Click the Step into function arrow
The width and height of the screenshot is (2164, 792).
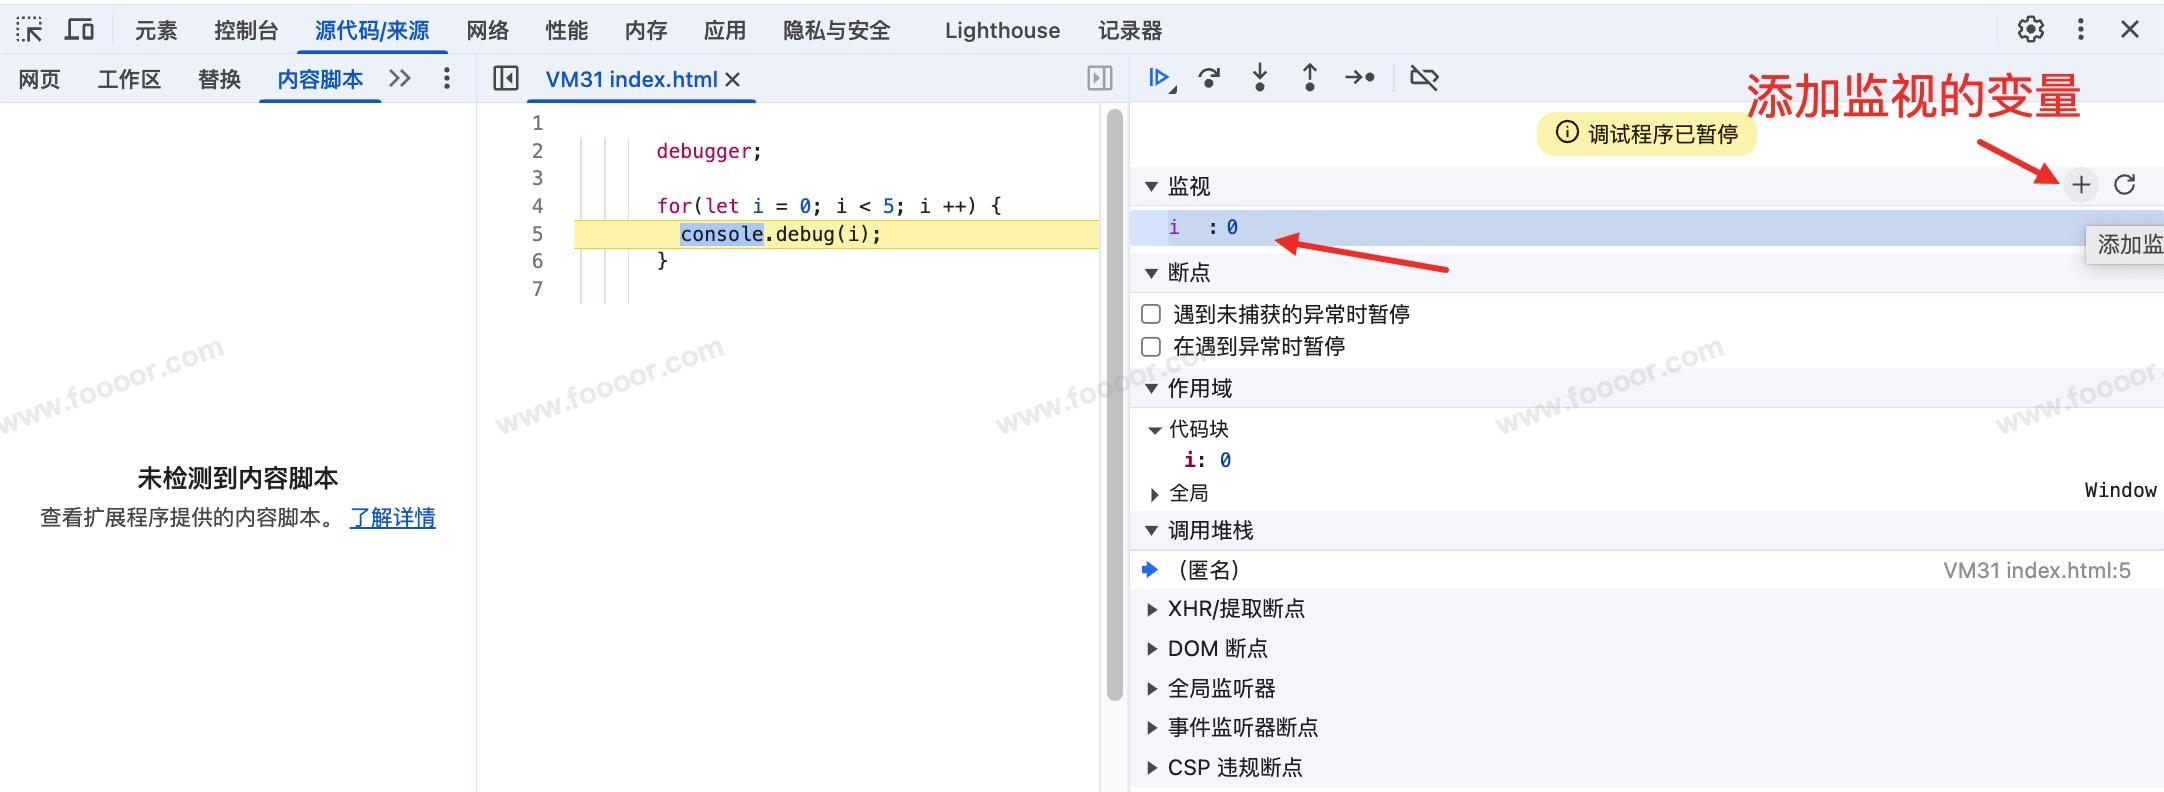tap(1260, 78)
